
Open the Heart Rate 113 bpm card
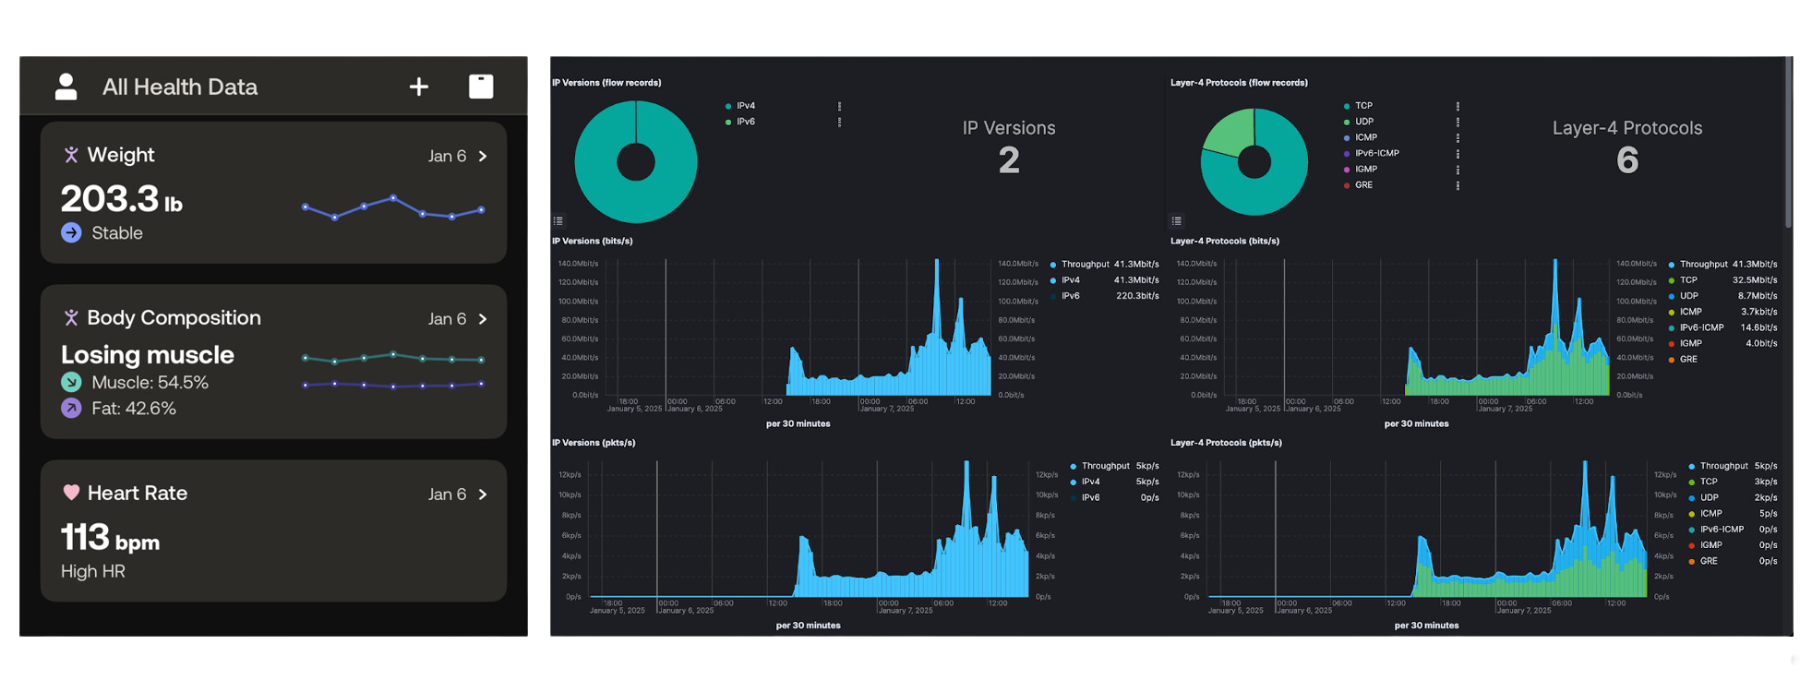(x=273, y=531)
